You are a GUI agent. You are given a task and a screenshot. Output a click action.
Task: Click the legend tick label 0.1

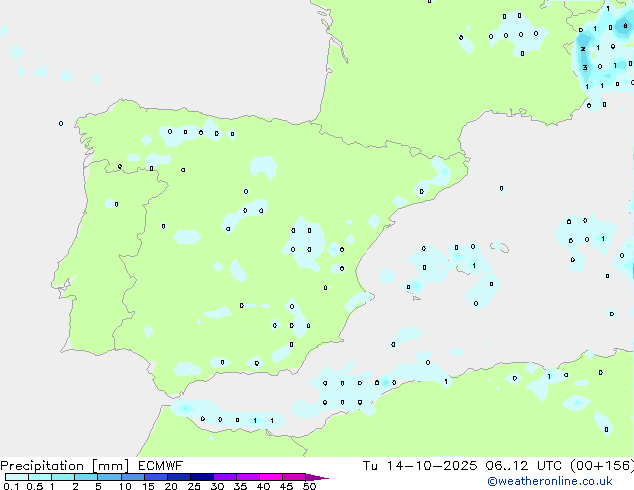point(10,486)
